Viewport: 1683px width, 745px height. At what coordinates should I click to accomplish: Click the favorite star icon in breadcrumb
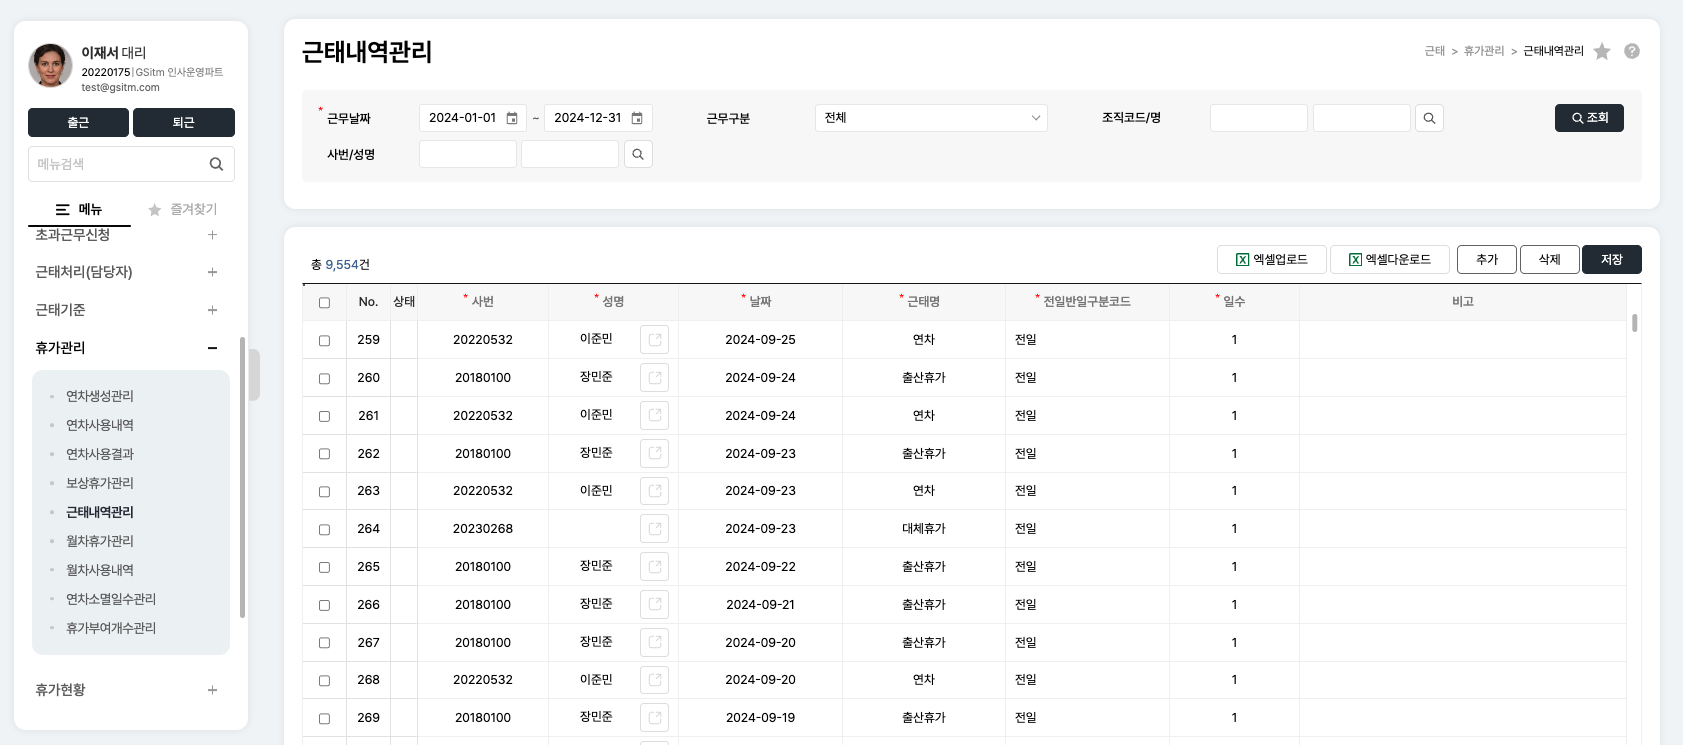(1602, 51)
